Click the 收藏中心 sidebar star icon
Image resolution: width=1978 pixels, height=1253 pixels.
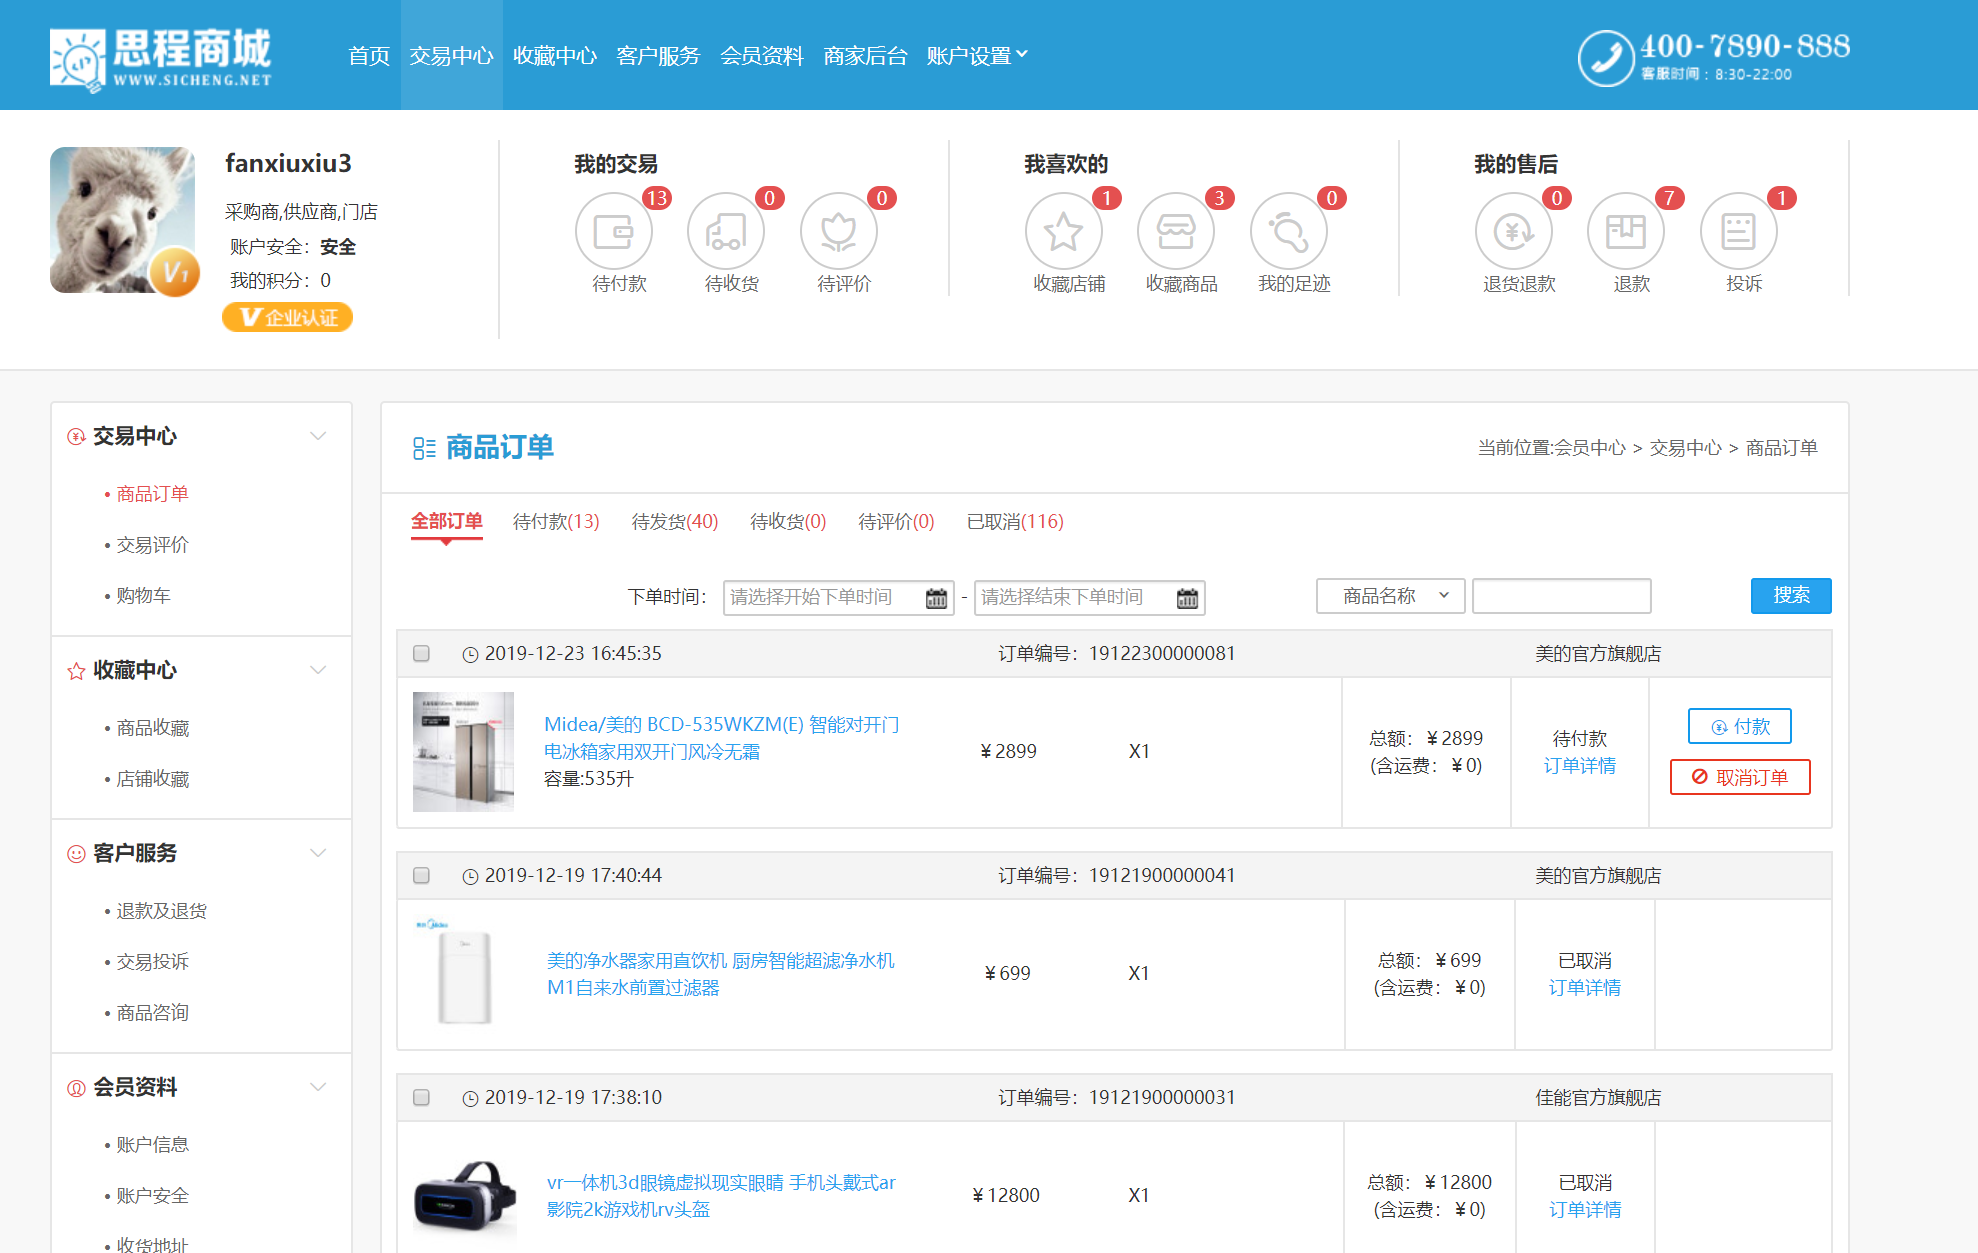[x=76, y=670]
